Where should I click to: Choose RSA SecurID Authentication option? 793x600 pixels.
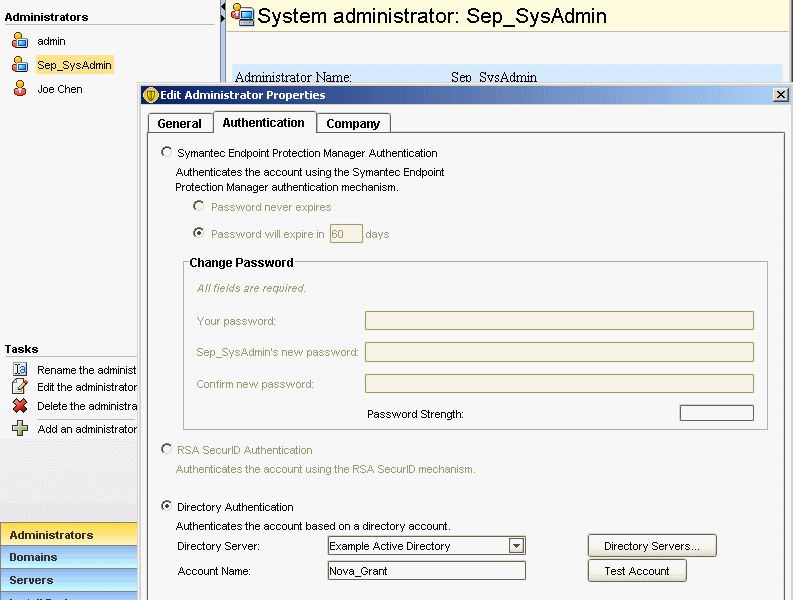tap(167, 450)
